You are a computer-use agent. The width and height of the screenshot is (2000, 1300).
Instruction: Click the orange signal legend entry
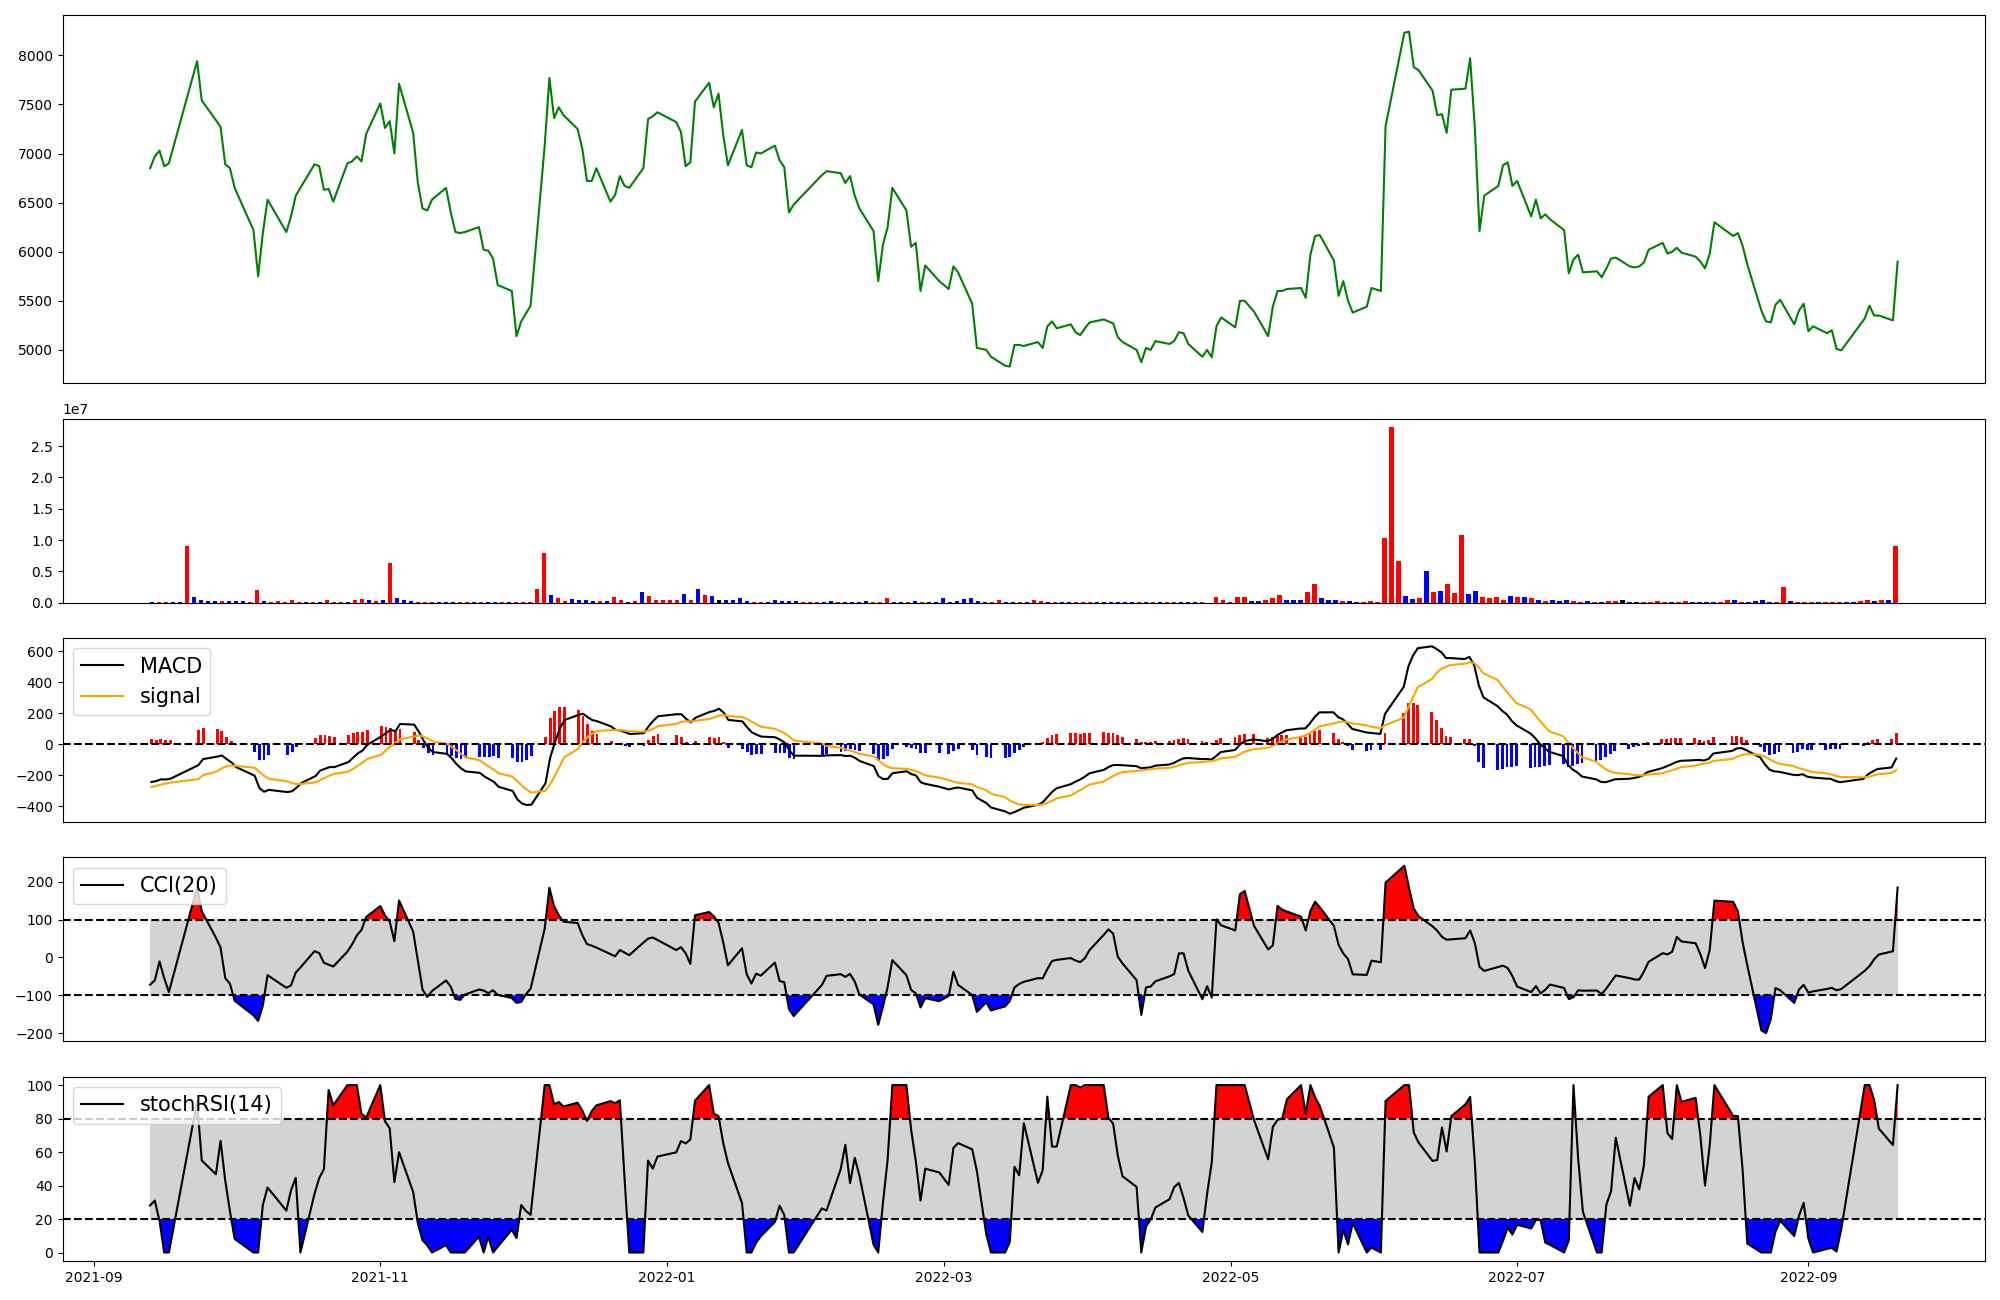tap(169, 696)
